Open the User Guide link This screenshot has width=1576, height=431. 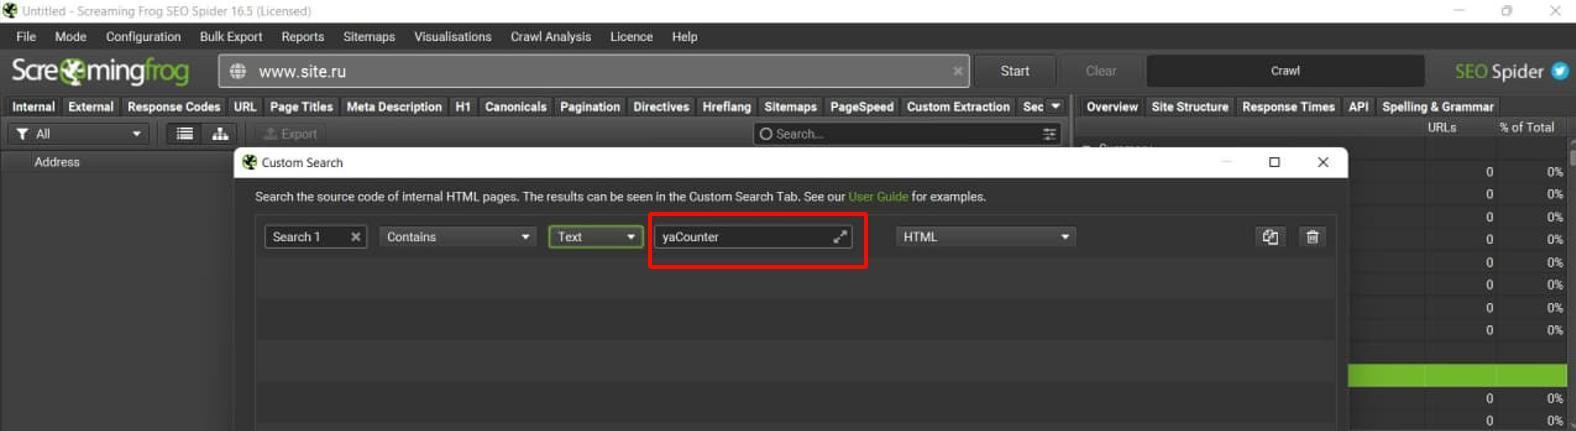point(878,197)
